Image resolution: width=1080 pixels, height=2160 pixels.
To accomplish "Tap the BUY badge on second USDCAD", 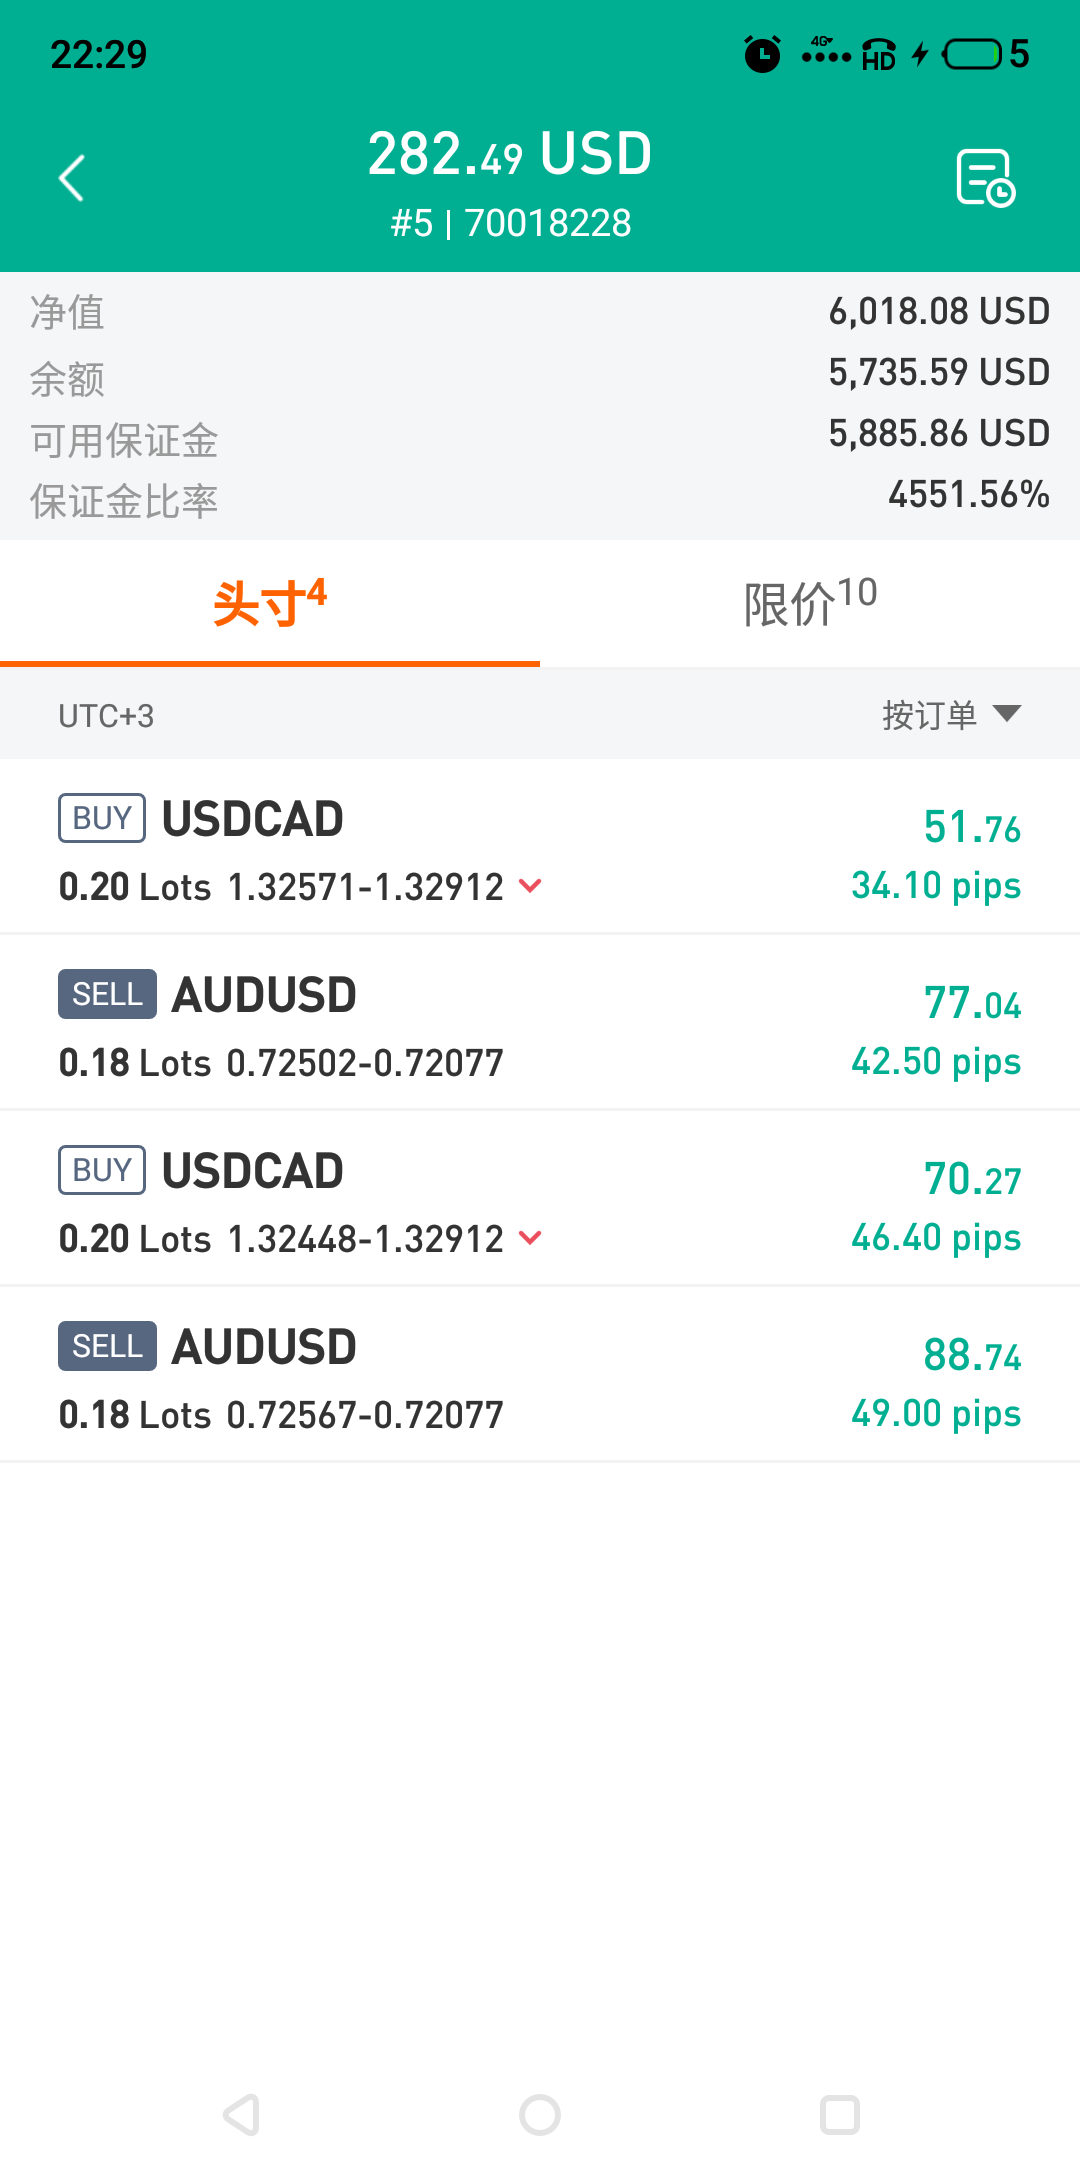I will pyautogui.click(x=102, y=1170).
